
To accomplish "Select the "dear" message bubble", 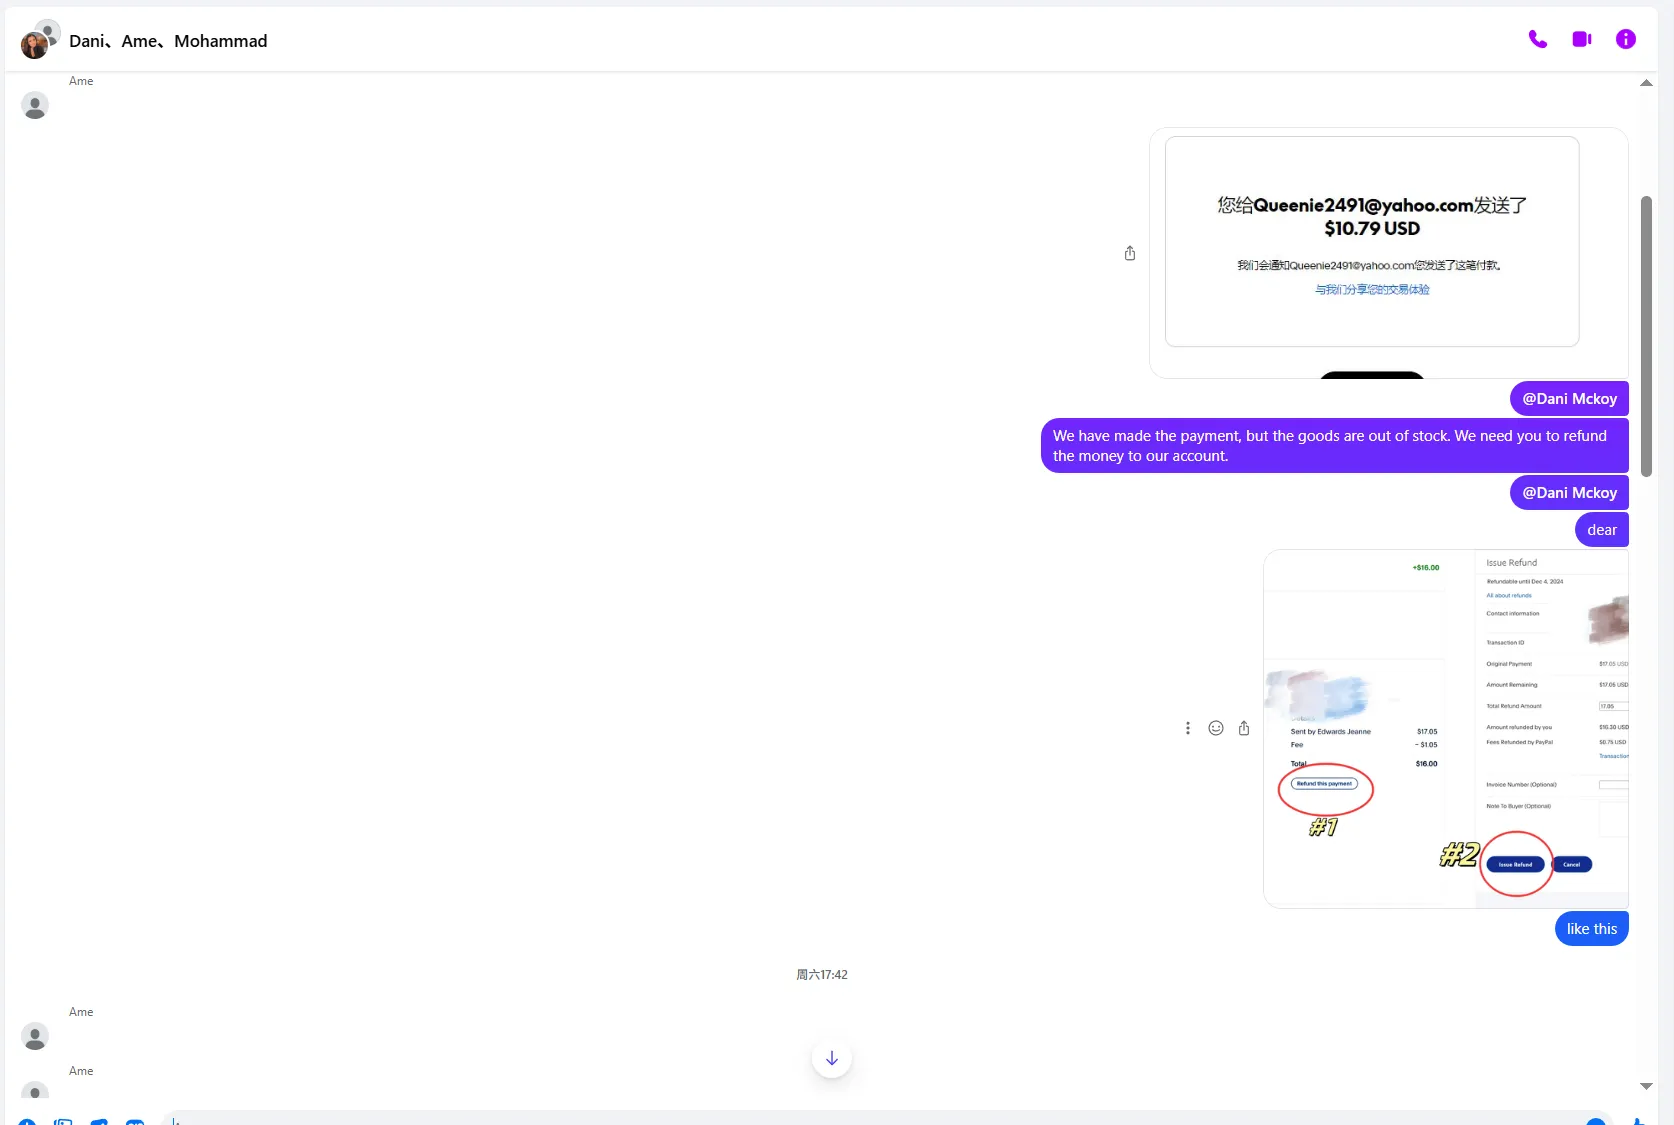I will coord(1602,530).
